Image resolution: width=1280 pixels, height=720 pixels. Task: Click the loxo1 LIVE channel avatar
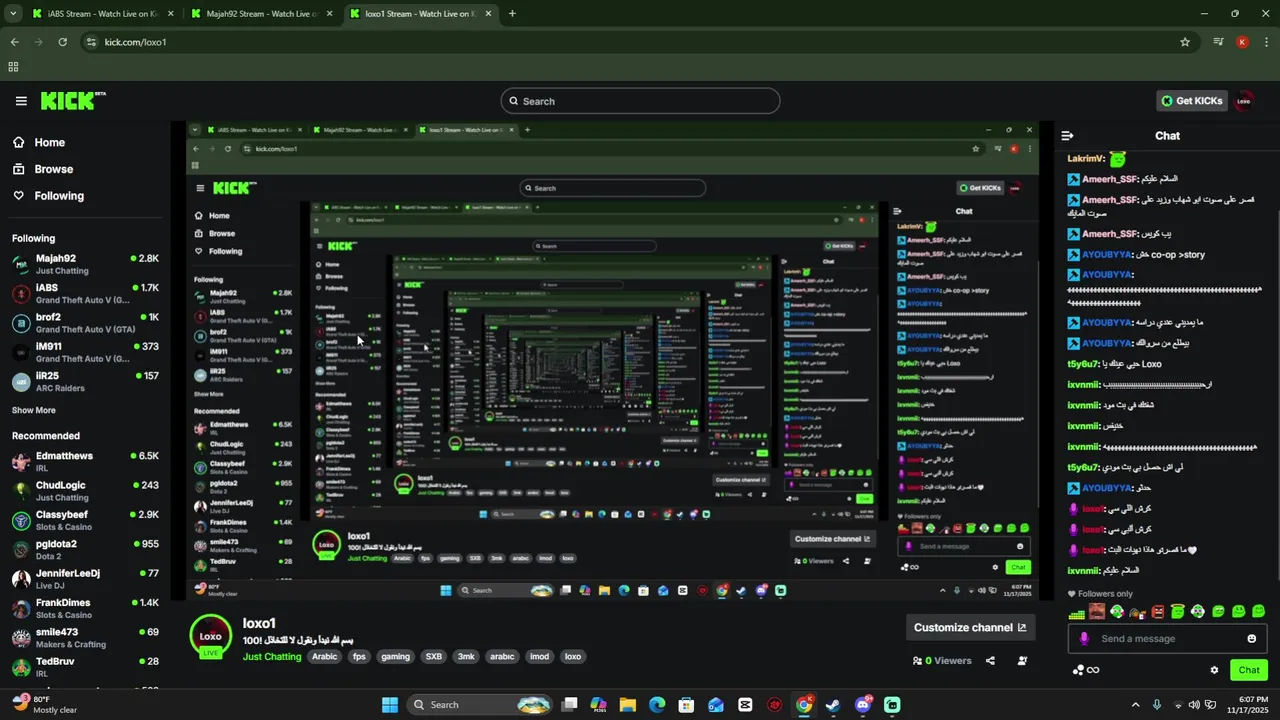click(x=210, y=637)
